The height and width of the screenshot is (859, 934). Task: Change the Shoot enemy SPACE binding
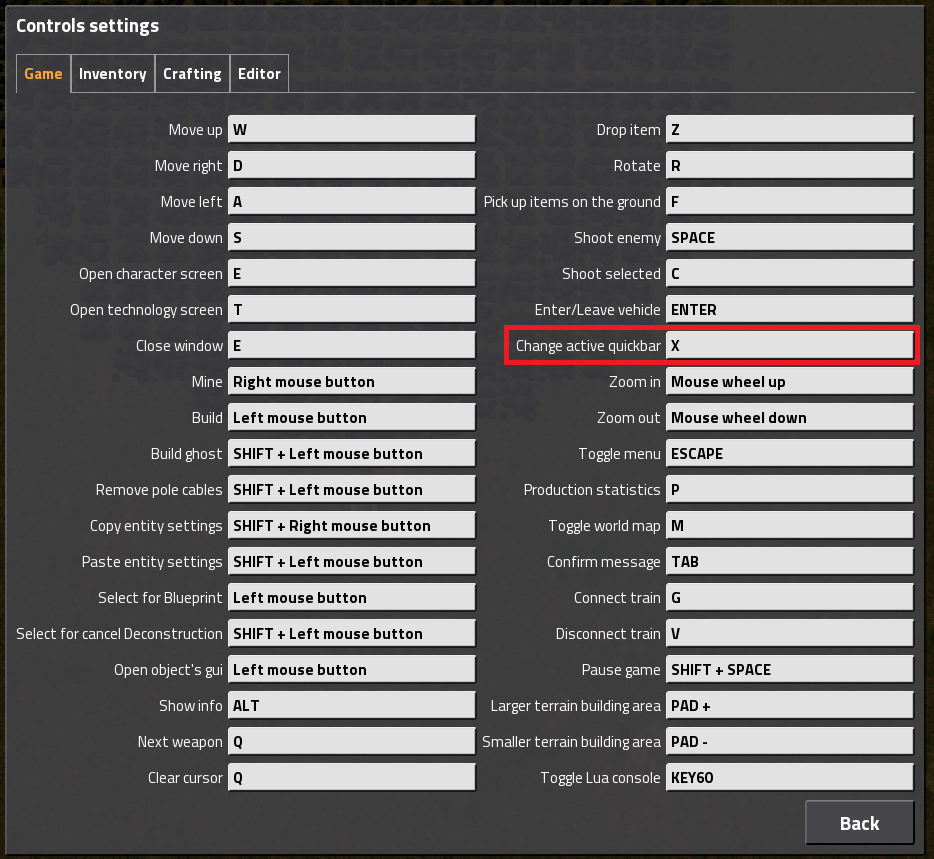[x=789, y=237]
